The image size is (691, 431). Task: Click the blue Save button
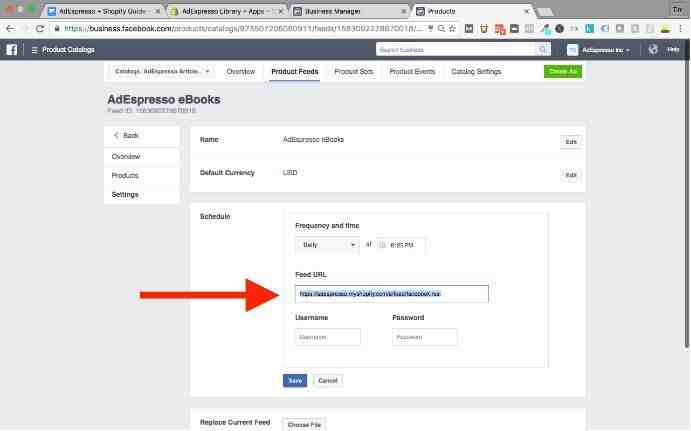pos(295,380)
